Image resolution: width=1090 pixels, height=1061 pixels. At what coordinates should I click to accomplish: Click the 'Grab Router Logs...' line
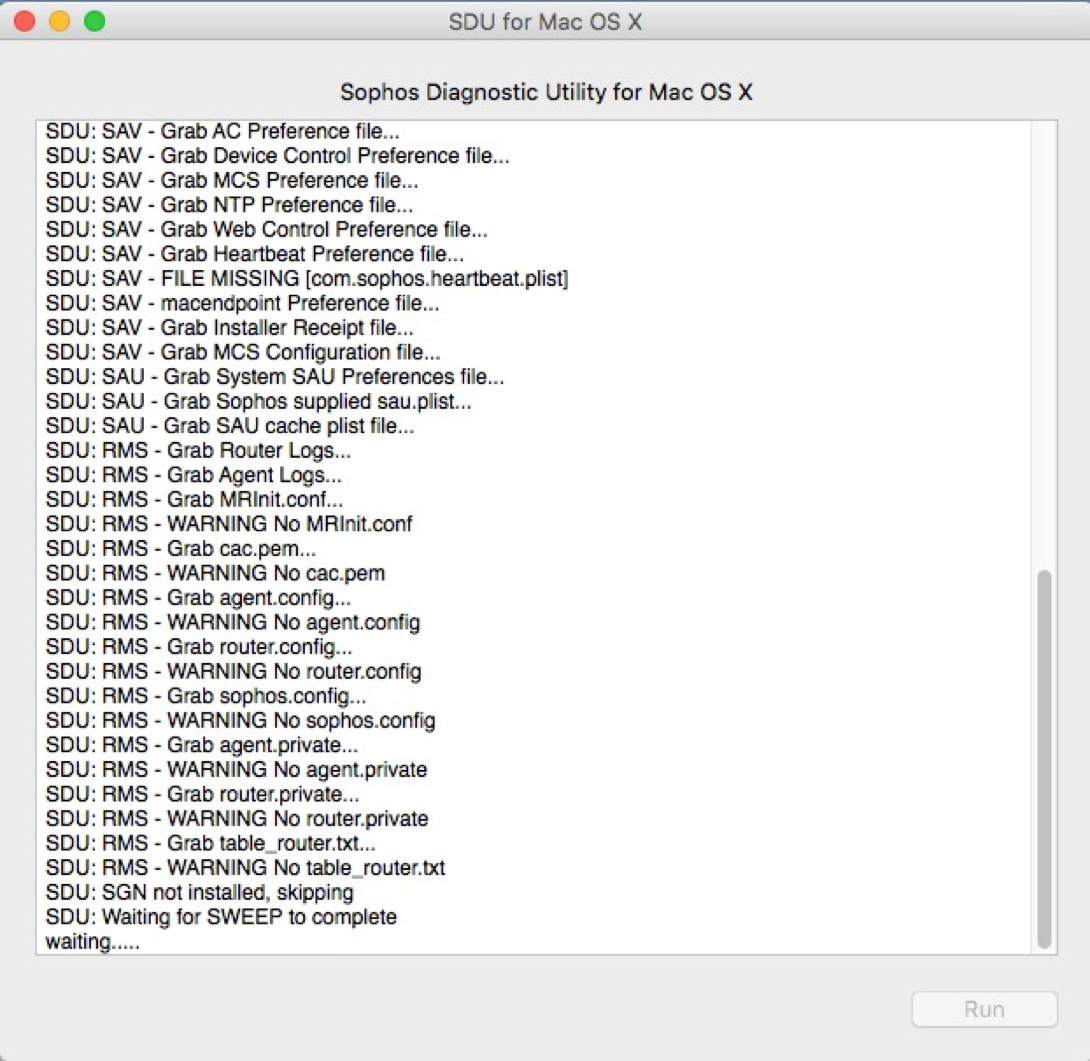(198, 450)
